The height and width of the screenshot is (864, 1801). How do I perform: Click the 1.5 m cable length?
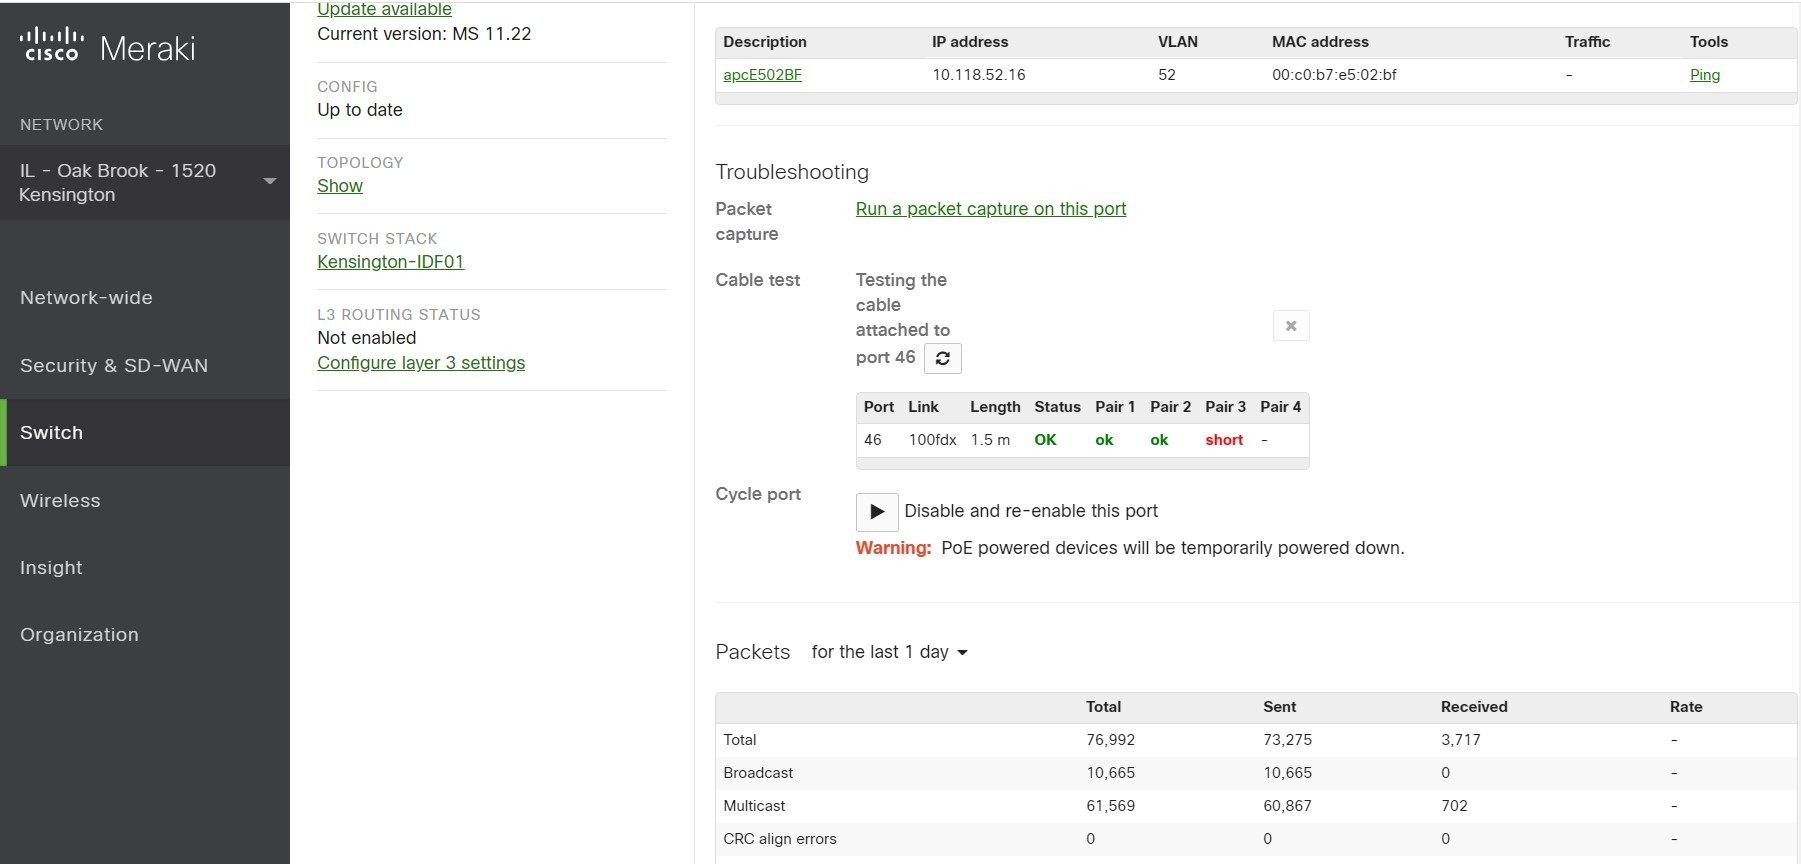point(990,440)
